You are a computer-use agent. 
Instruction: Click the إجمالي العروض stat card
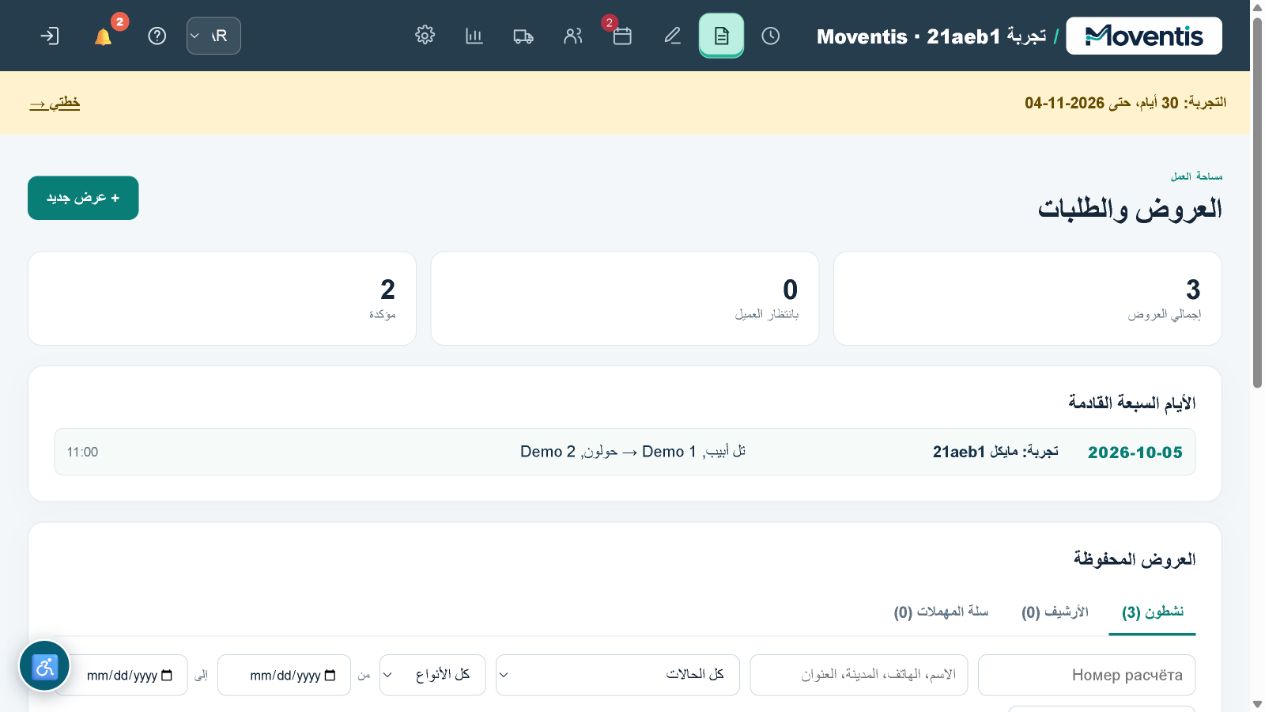pos(1027,298)
